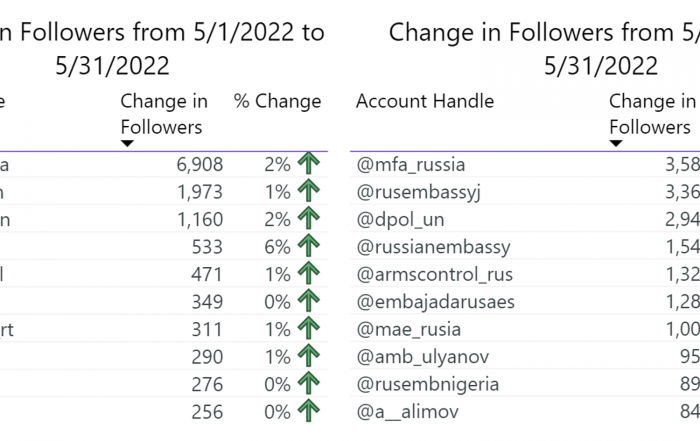Screen dimensions: 700x441
Task: Select the @russianembassy handle cell
Action: coord(433,247)
